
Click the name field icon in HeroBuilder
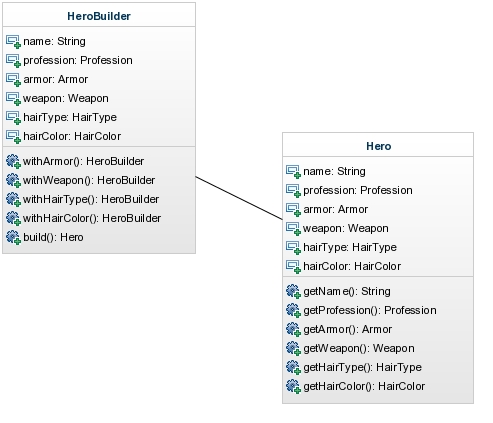click(x=13, y=42)
